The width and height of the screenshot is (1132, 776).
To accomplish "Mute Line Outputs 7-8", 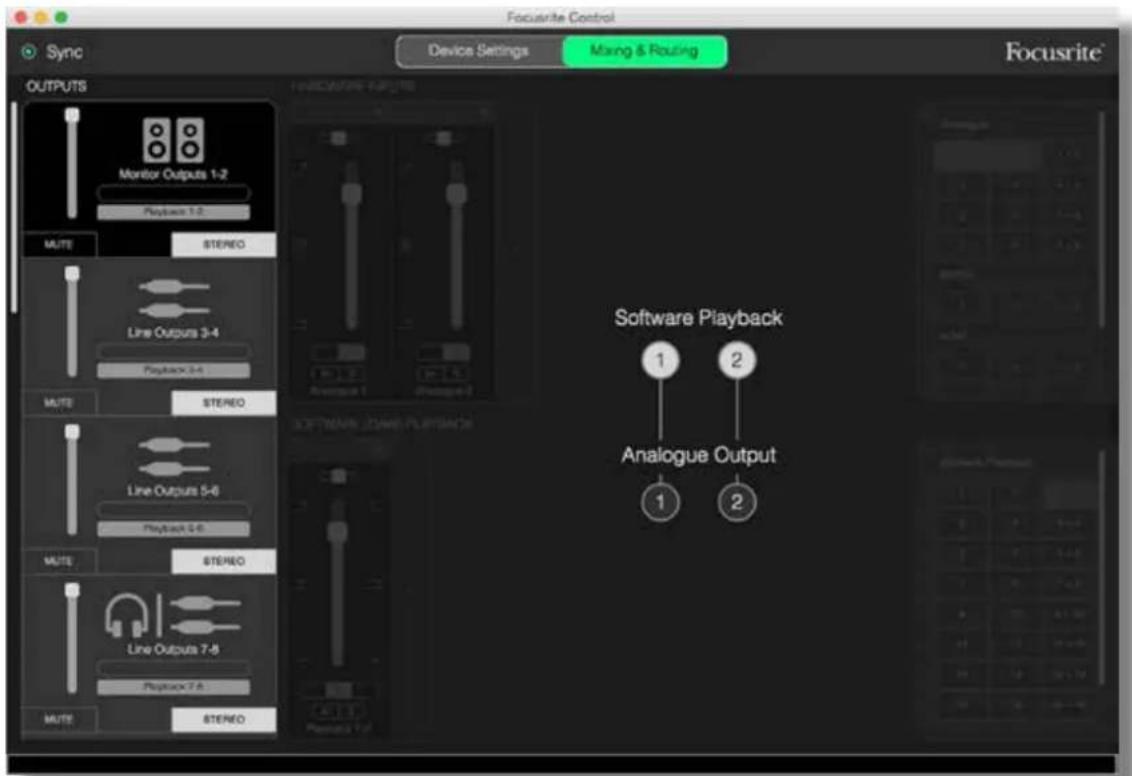I will click(x=59, y=719).
